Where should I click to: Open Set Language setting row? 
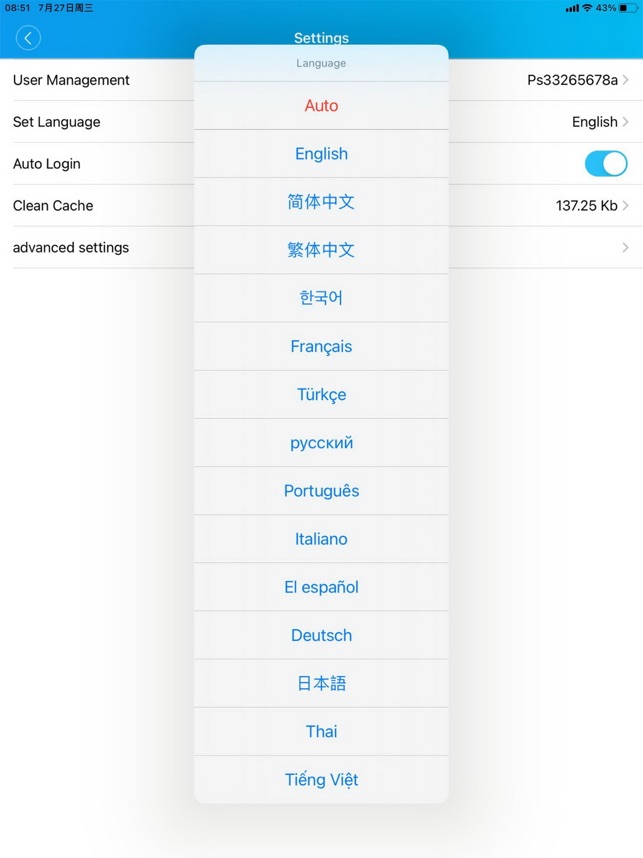pos(56,122)
